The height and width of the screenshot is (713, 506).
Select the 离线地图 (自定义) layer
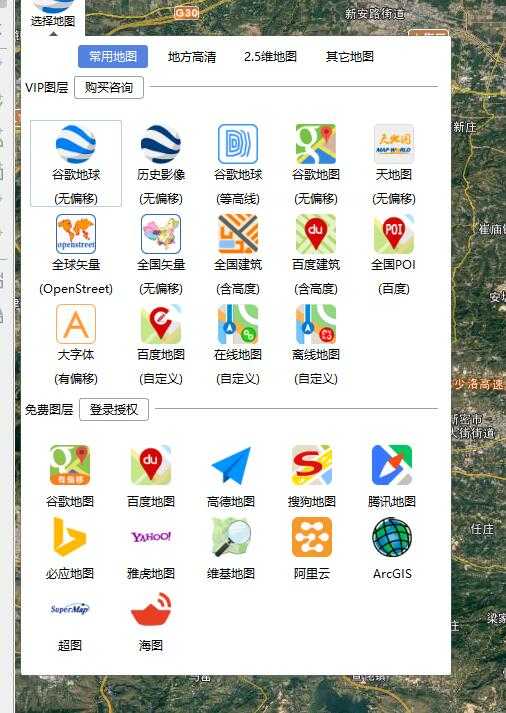click(x=316, y=344)
